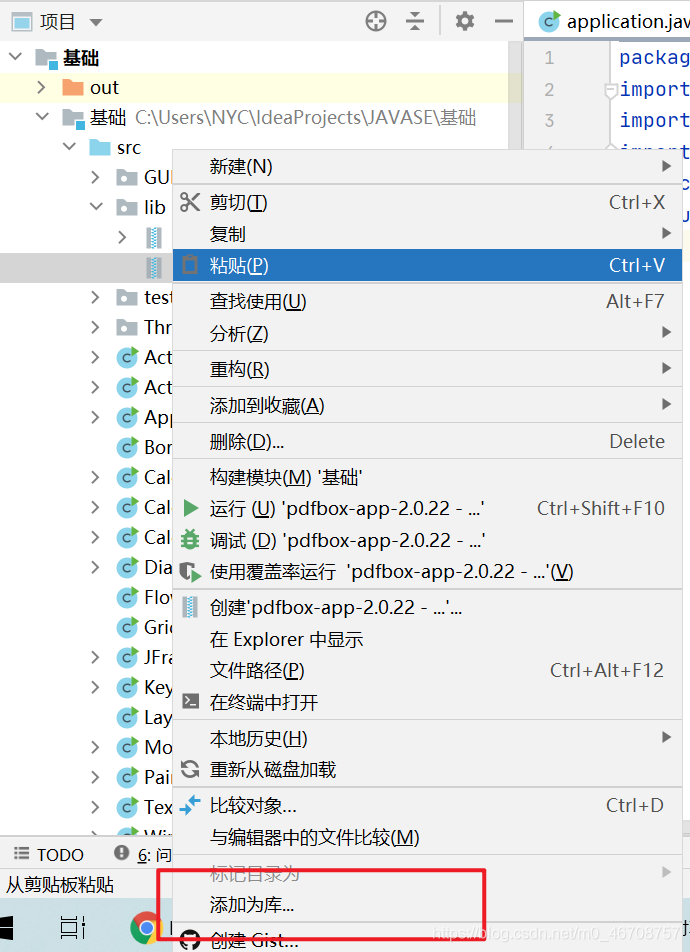Expand the Thr package folder
Screen dimensions: 690x952
pos(95,327)
